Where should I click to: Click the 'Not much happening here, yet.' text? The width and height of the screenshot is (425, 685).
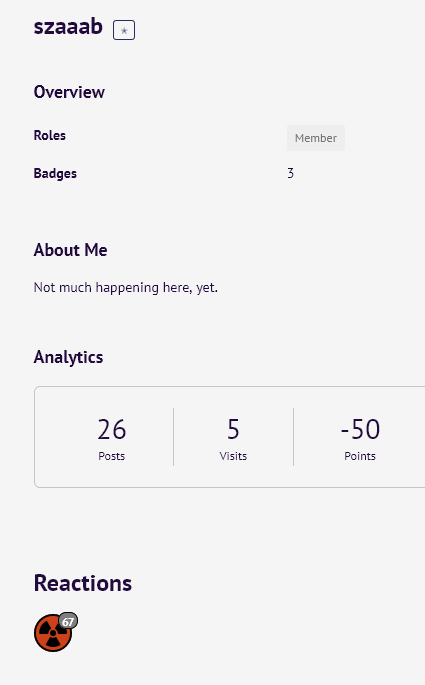coord(126,287)
